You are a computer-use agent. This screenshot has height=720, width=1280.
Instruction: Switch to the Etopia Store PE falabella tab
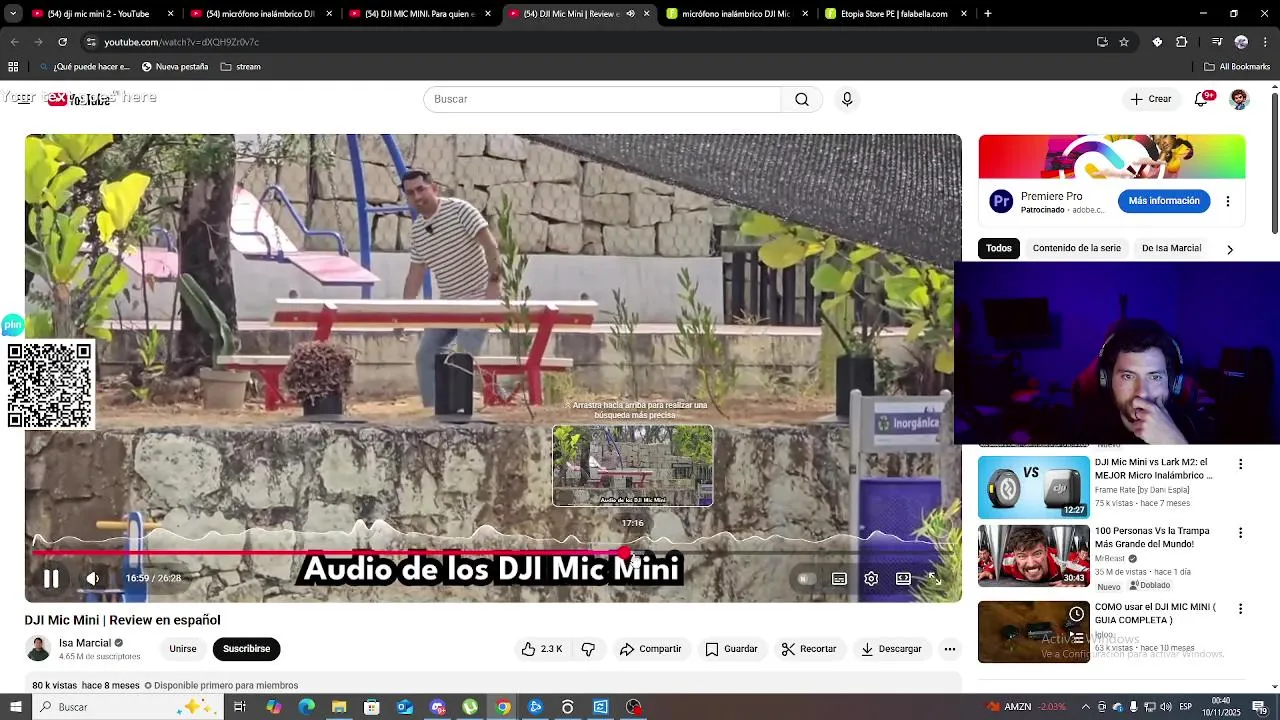pos(894,14)
